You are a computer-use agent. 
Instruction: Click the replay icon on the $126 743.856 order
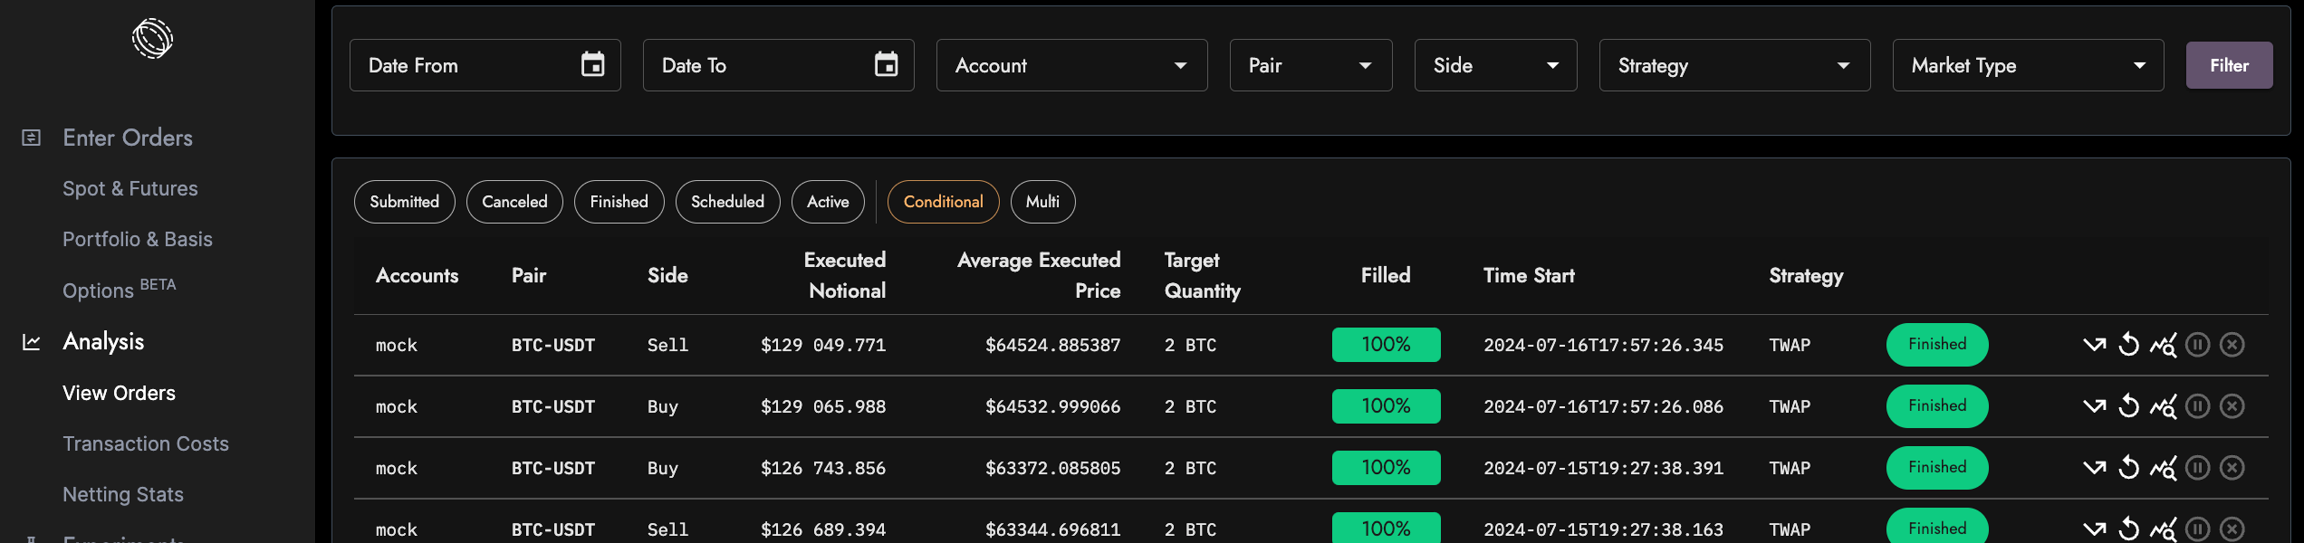click(x=2128, y=468)
